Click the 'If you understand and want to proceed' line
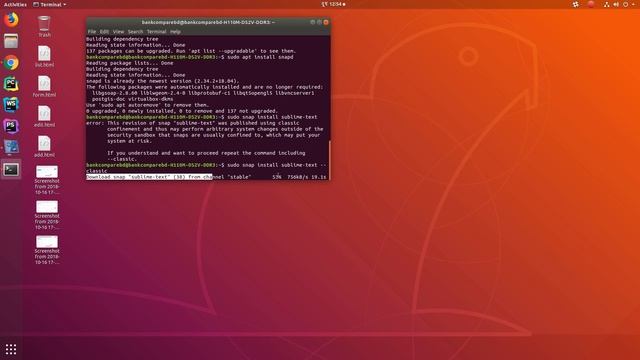The image size is (640, 360). 206,153
